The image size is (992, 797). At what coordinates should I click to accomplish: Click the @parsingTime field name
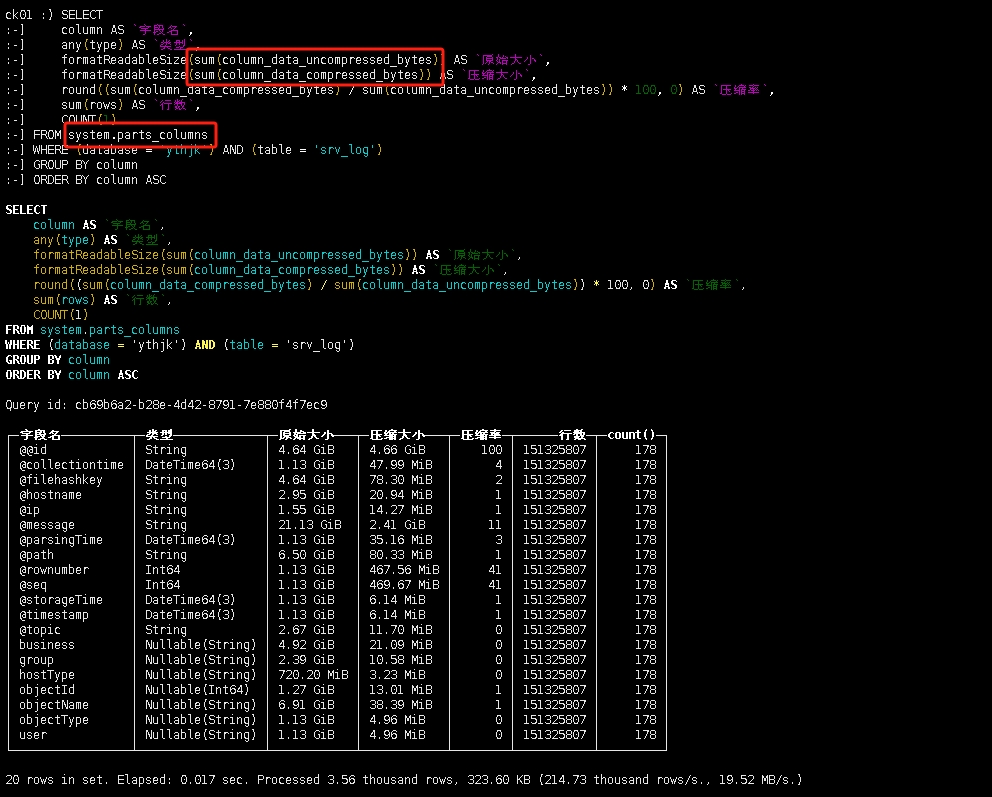pyautogui.click(x=61, y=540)
